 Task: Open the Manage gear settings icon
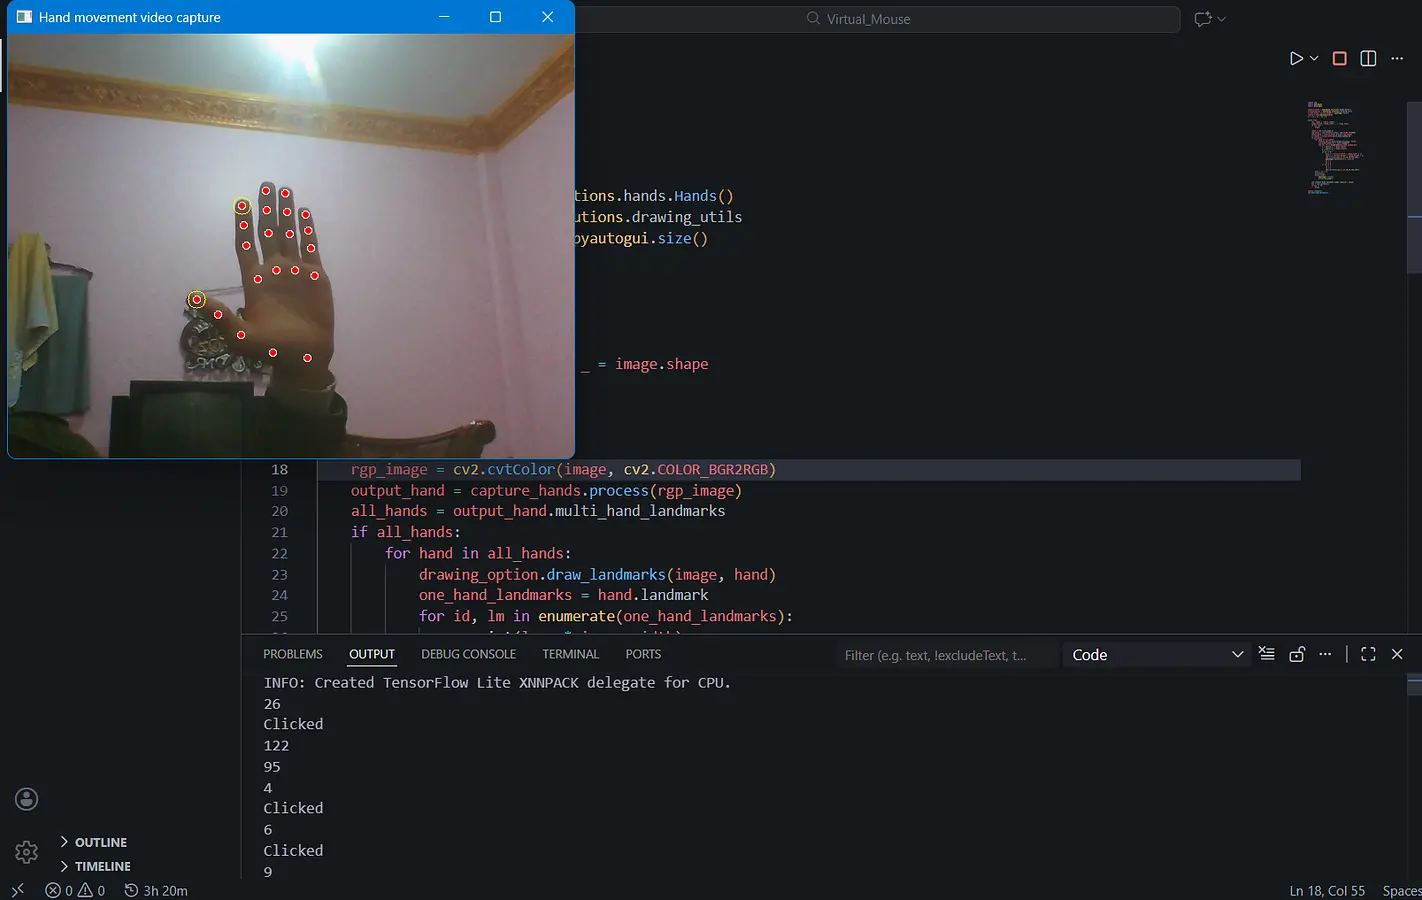pos(27,852)
